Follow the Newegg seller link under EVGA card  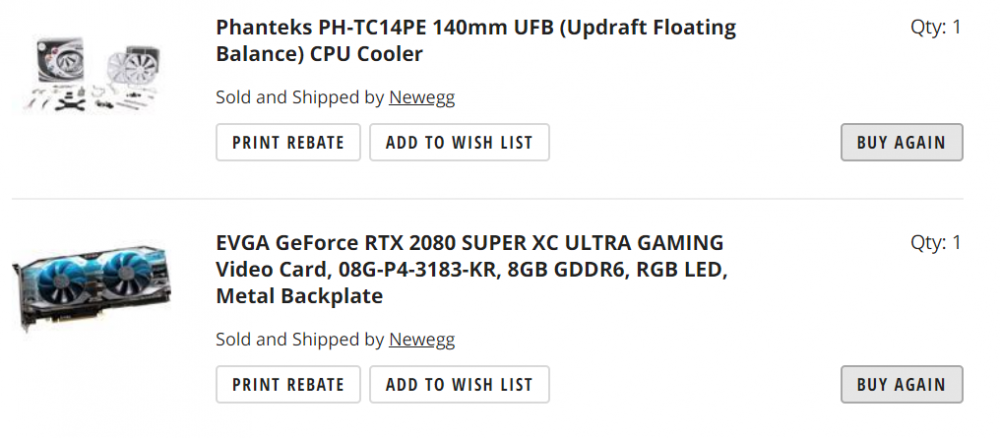pyautogui.click(x=421, y=340)
